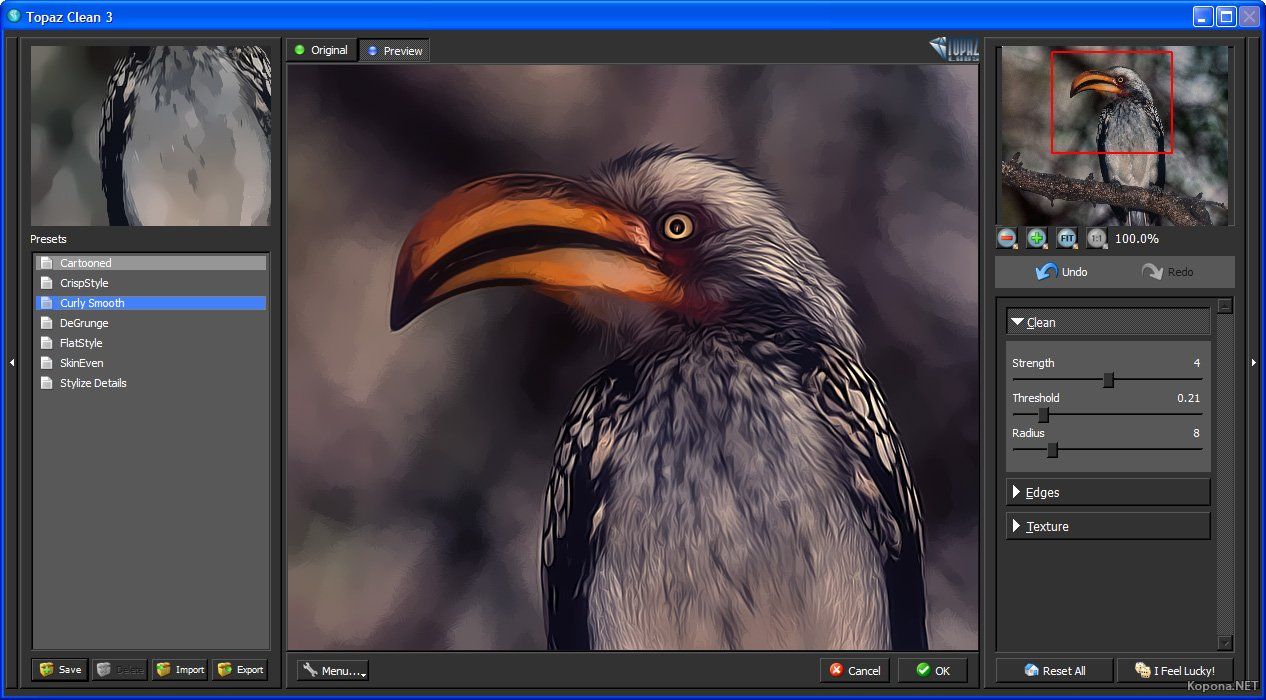Select the Cartooned preset

point(151,263)
